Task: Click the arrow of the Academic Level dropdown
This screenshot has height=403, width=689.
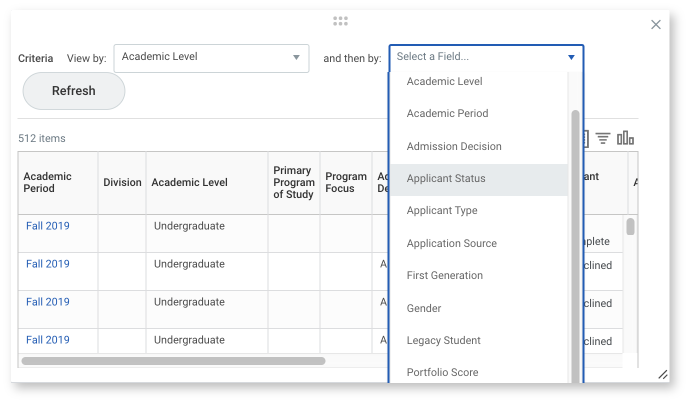Action: pyautogui.click(x=297, y=57)
